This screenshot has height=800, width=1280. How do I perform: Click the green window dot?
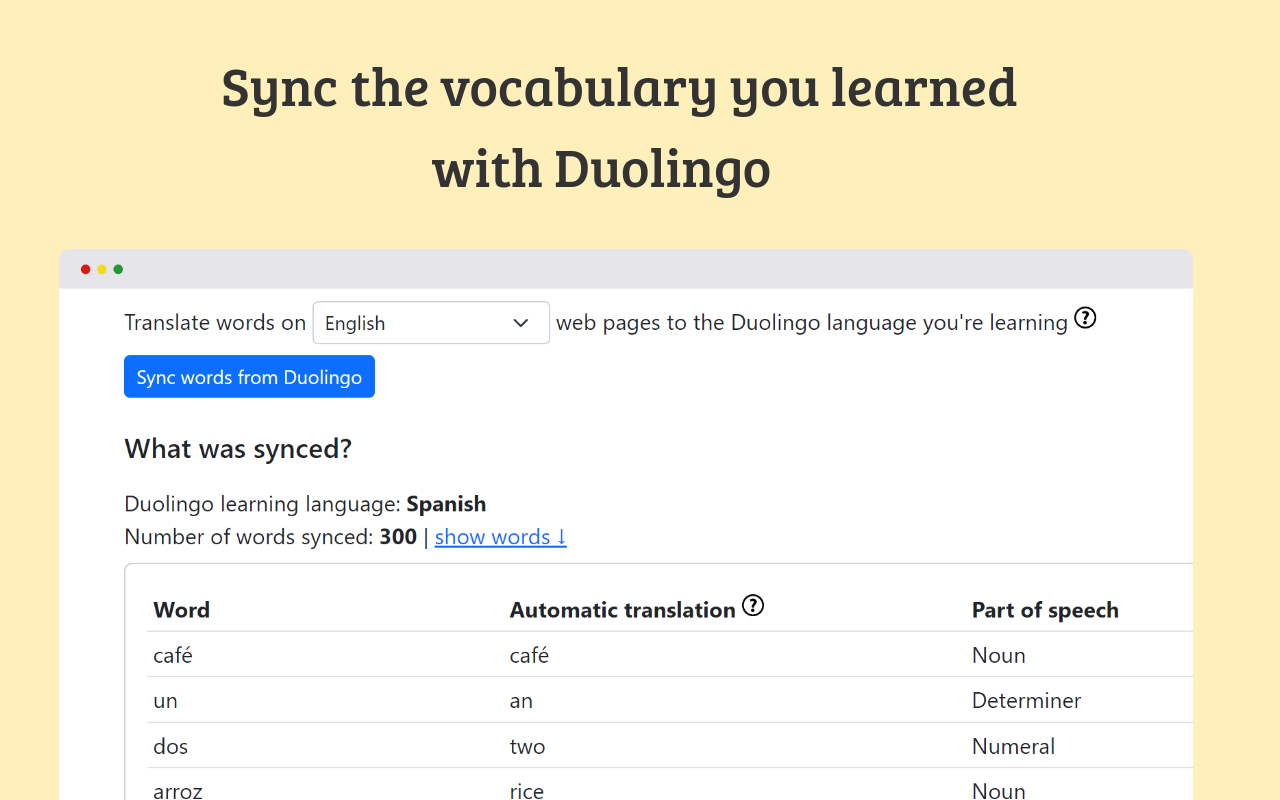(x=117, y=269)
